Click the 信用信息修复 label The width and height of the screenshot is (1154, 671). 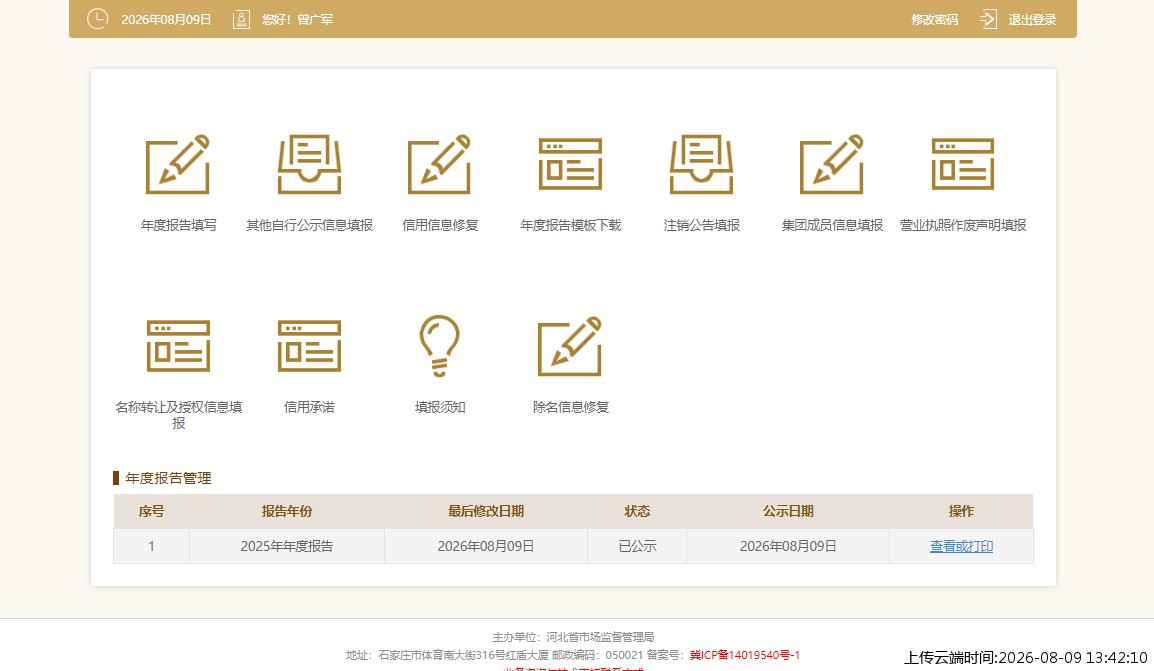click(x=439, y=225)
